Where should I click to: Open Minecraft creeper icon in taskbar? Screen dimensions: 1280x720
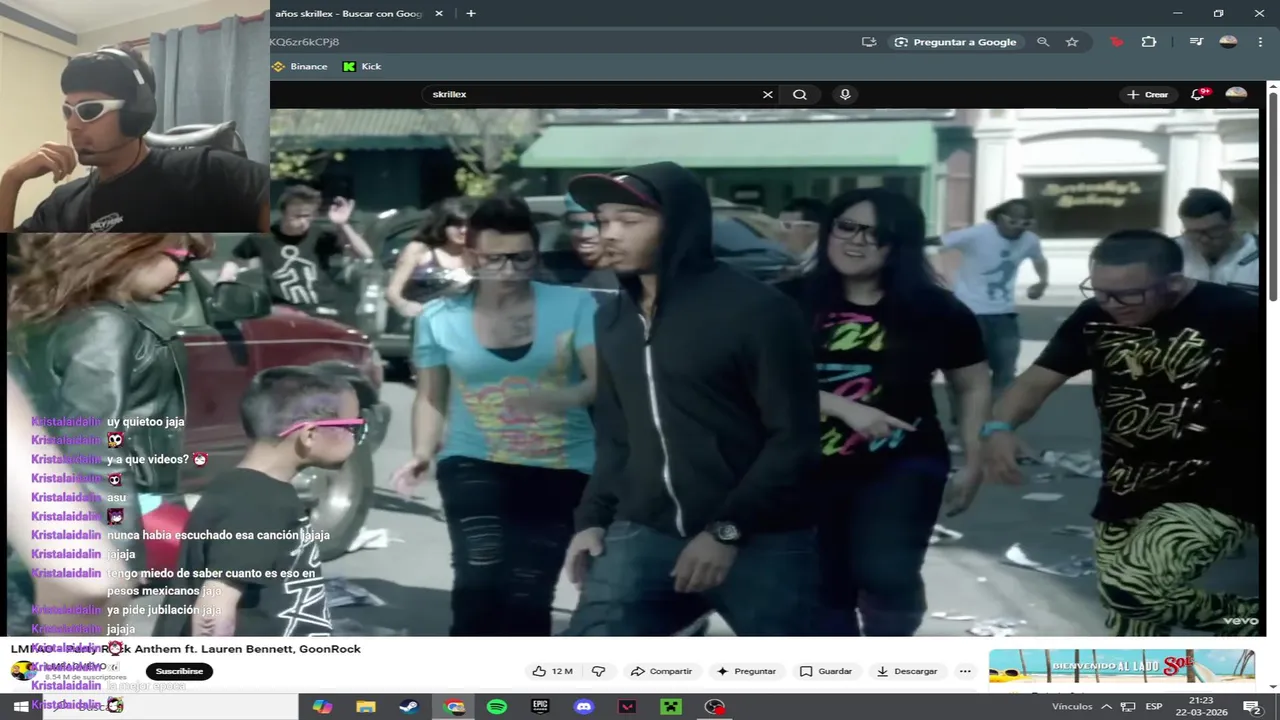pyautogui.click(x=670, y=706)
